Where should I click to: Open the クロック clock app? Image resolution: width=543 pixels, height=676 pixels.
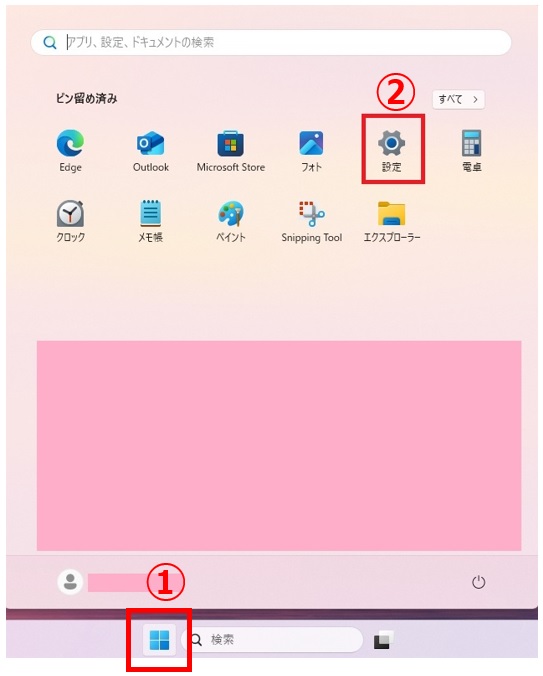pos(70,221)
